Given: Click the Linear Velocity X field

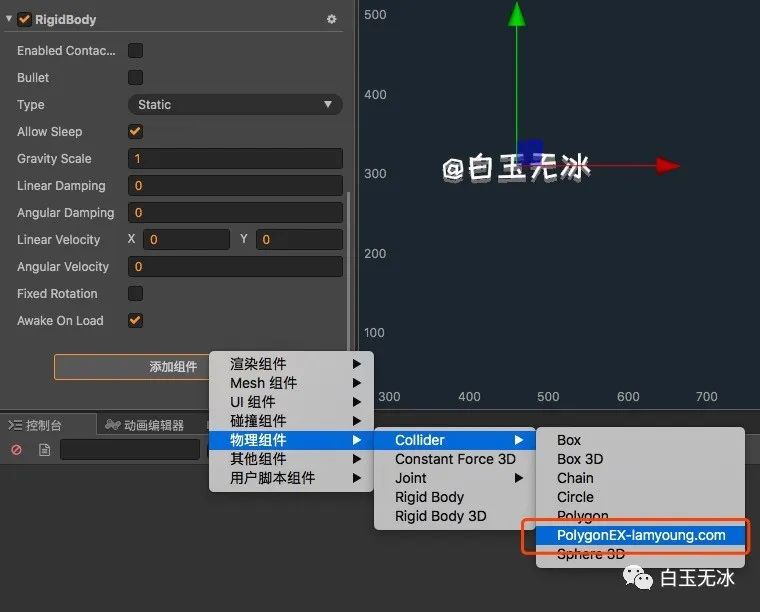Looking at the screenshot, I should [187, 239].
